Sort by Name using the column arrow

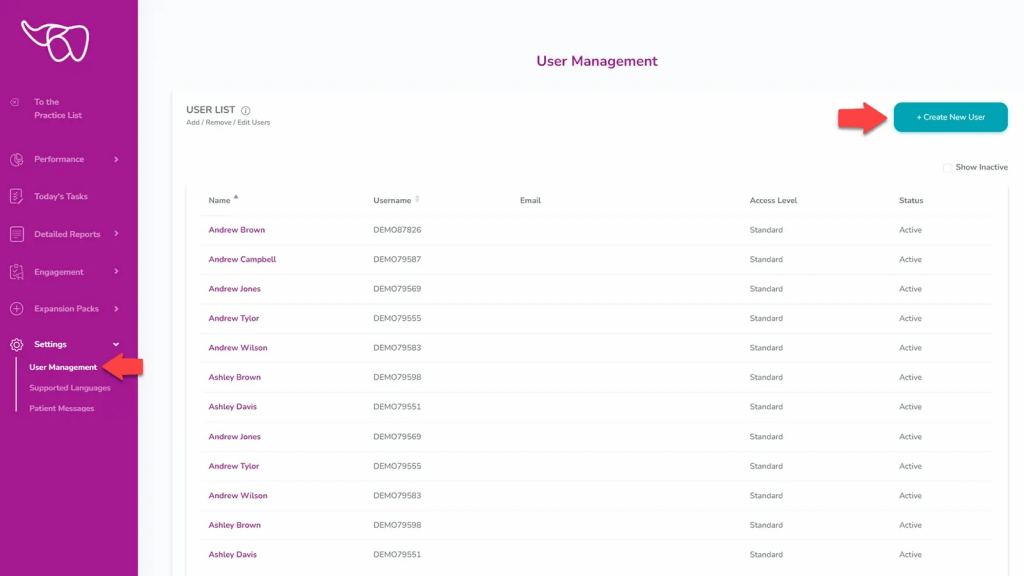[234, 196]
